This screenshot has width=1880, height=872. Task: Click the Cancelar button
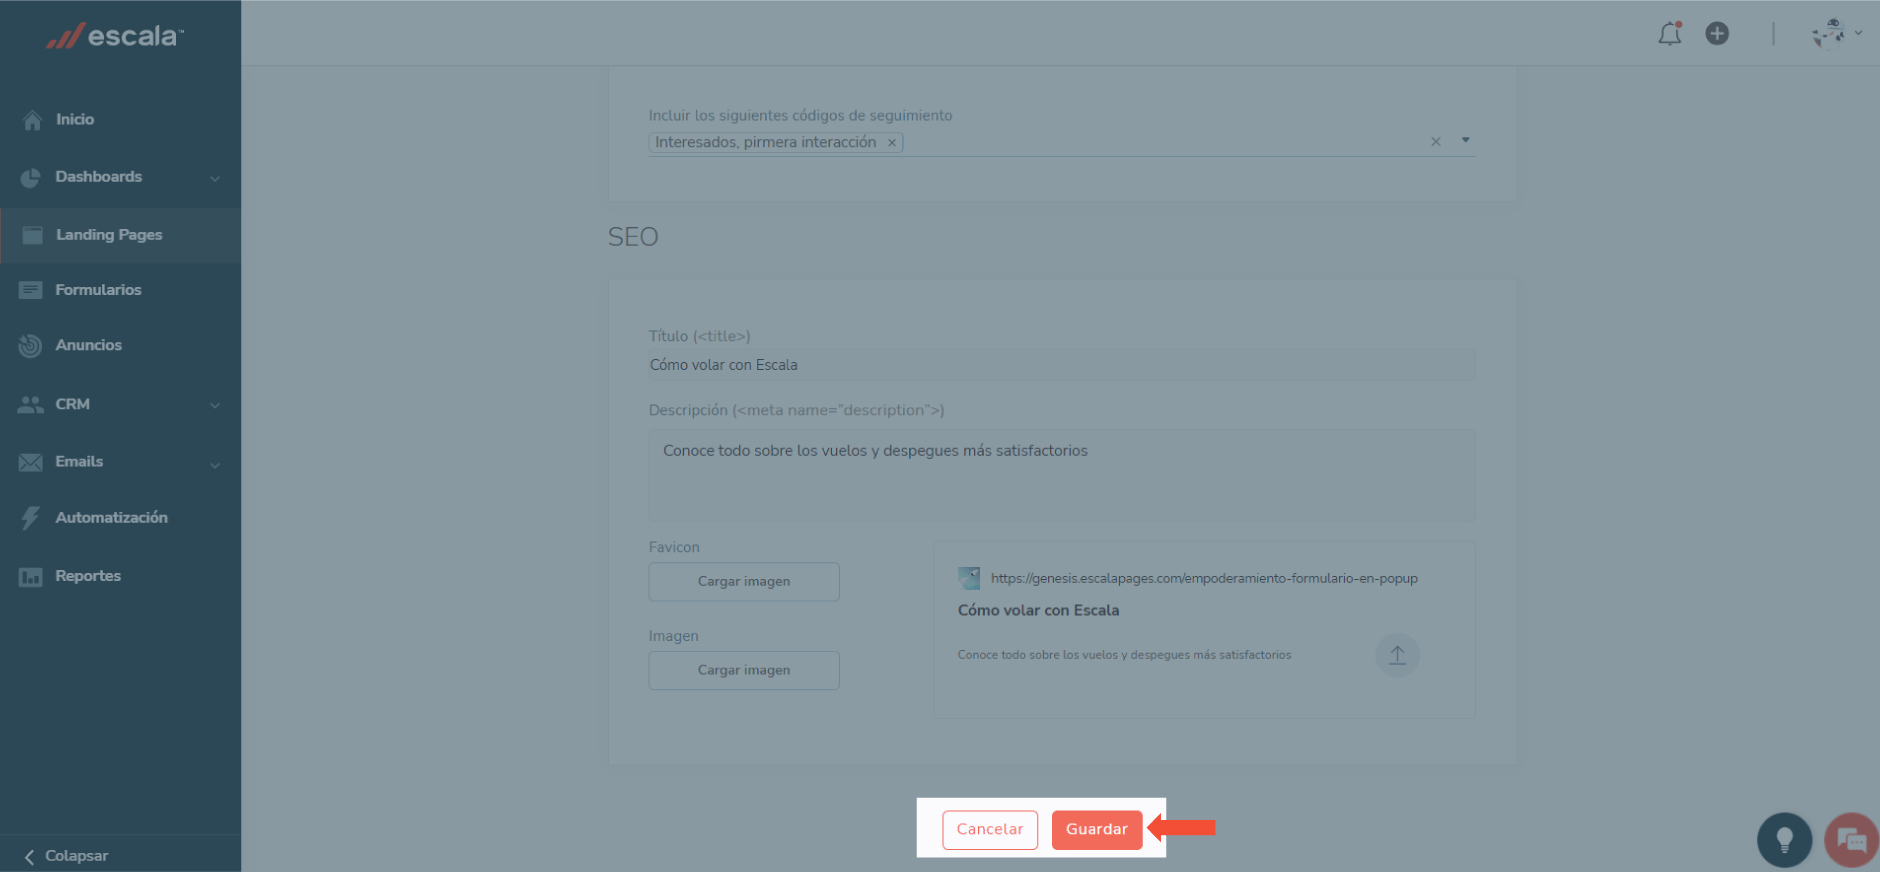pyautogui.click(x=989, y=829)
